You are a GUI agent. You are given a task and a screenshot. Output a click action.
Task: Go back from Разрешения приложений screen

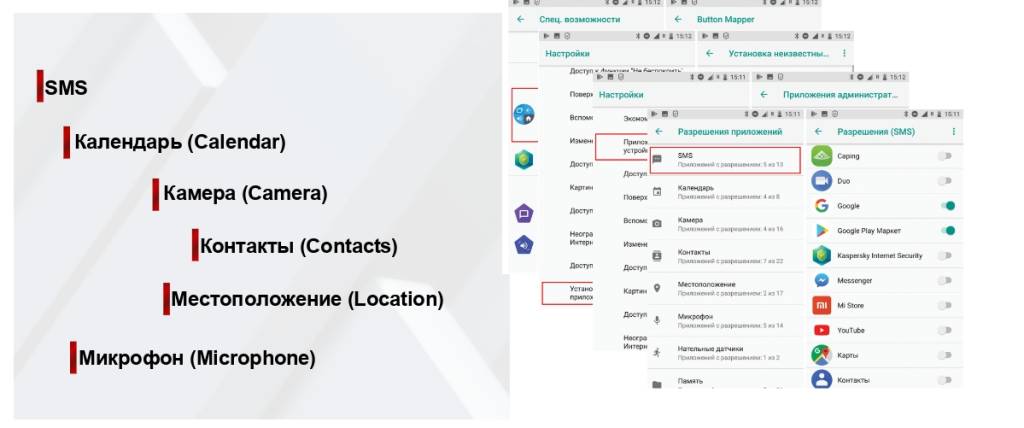pyautogui.click(x=659, y=132)
